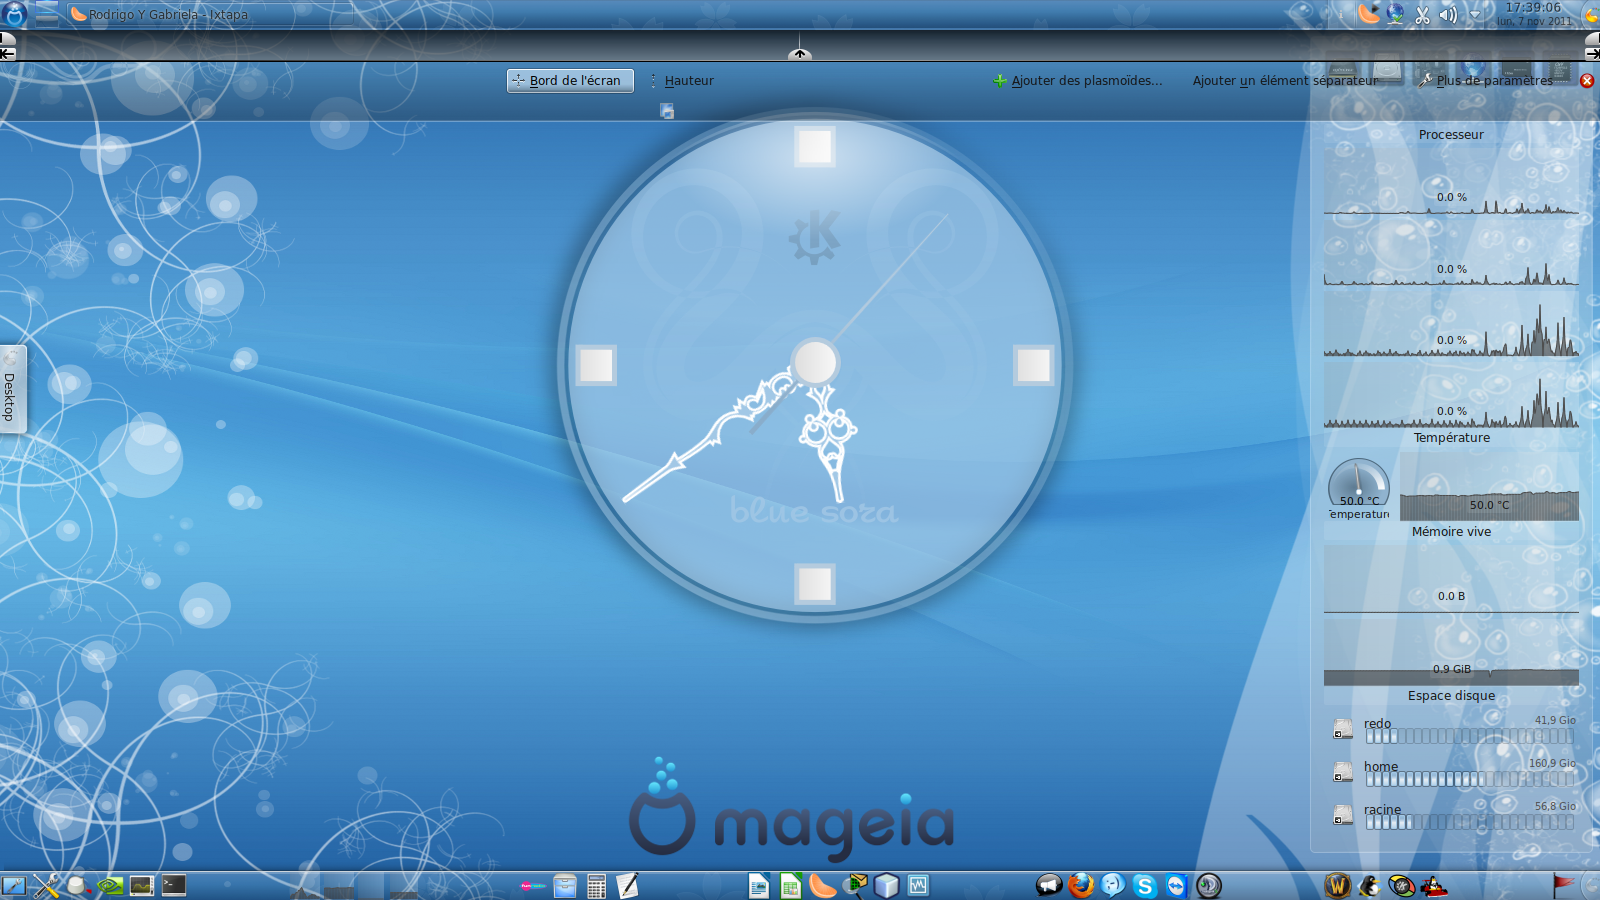Open the Desktop folder side tab

click(x=12, y=390)
